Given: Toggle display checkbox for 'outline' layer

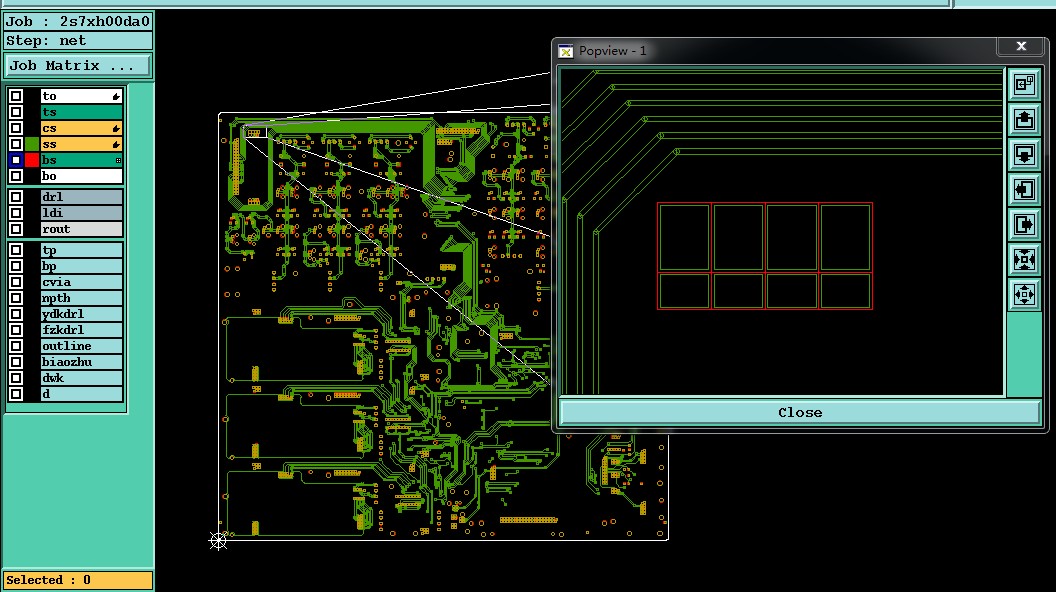Looking at the screenshot, I should (x=16, y=346).
